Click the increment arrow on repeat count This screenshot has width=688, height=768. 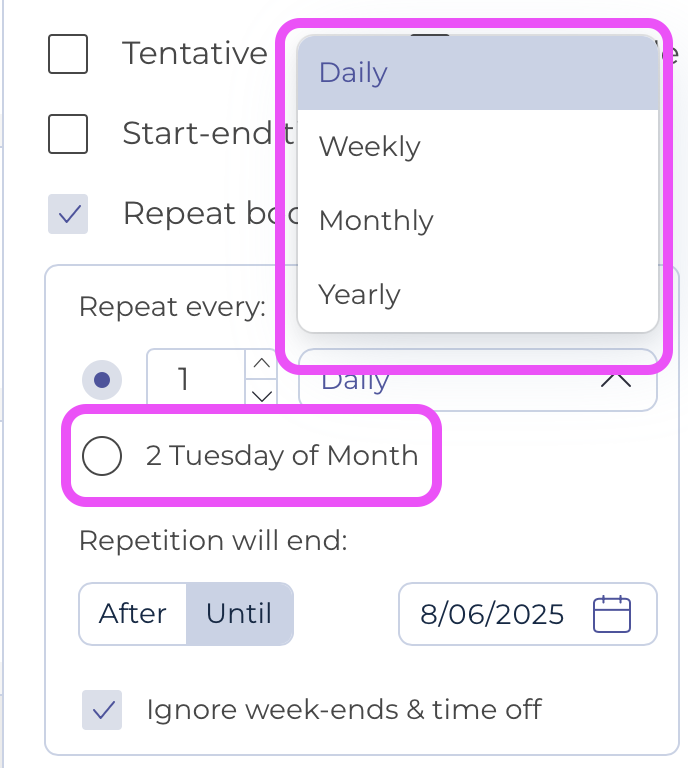click(262, 363)
